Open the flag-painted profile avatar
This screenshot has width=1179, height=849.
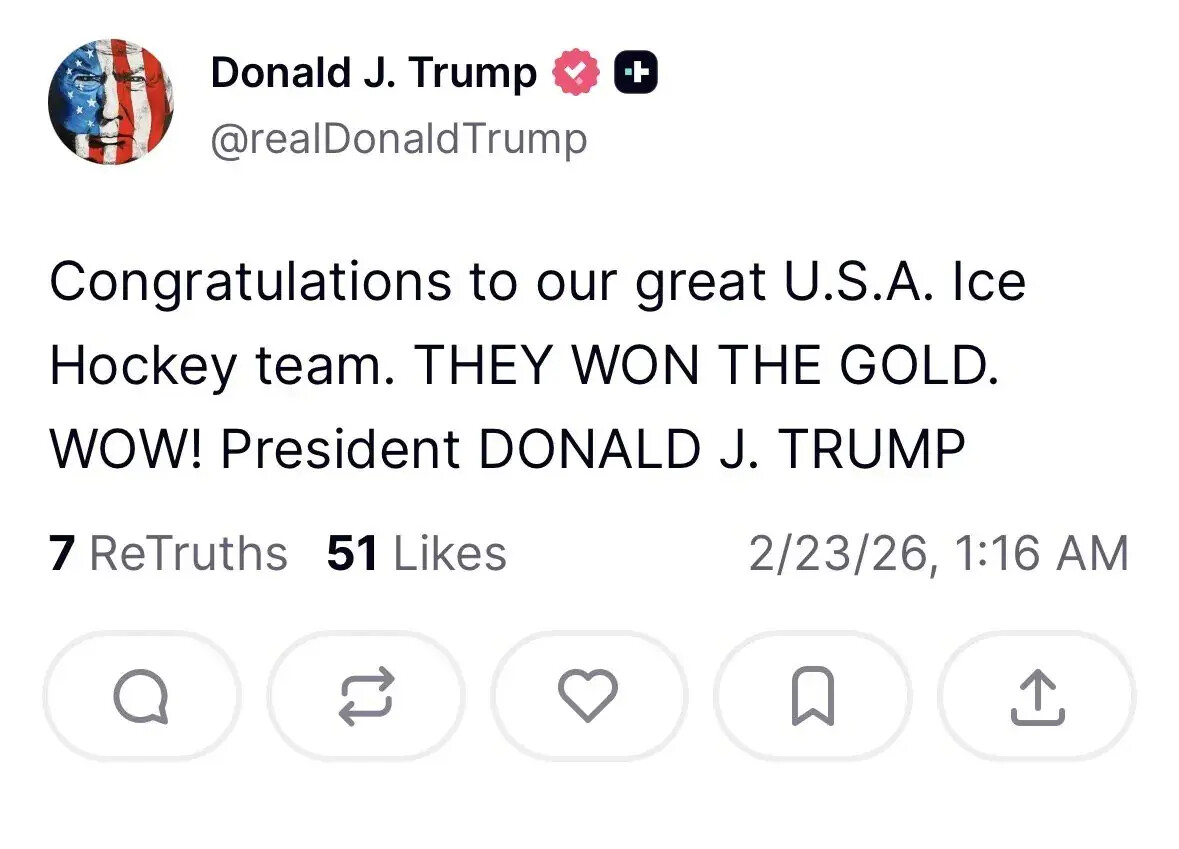pos(111,101)
